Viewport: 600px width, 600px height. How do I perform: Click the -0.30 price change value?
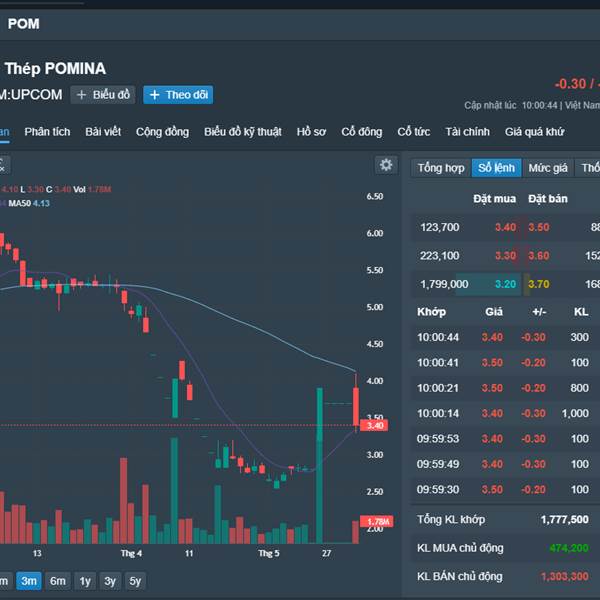point(570,84)
